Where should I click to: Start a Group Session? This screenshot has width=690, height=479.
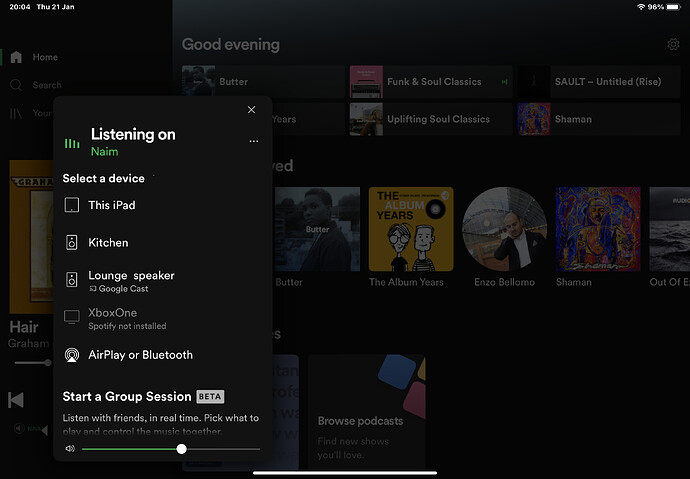point(127,396)
